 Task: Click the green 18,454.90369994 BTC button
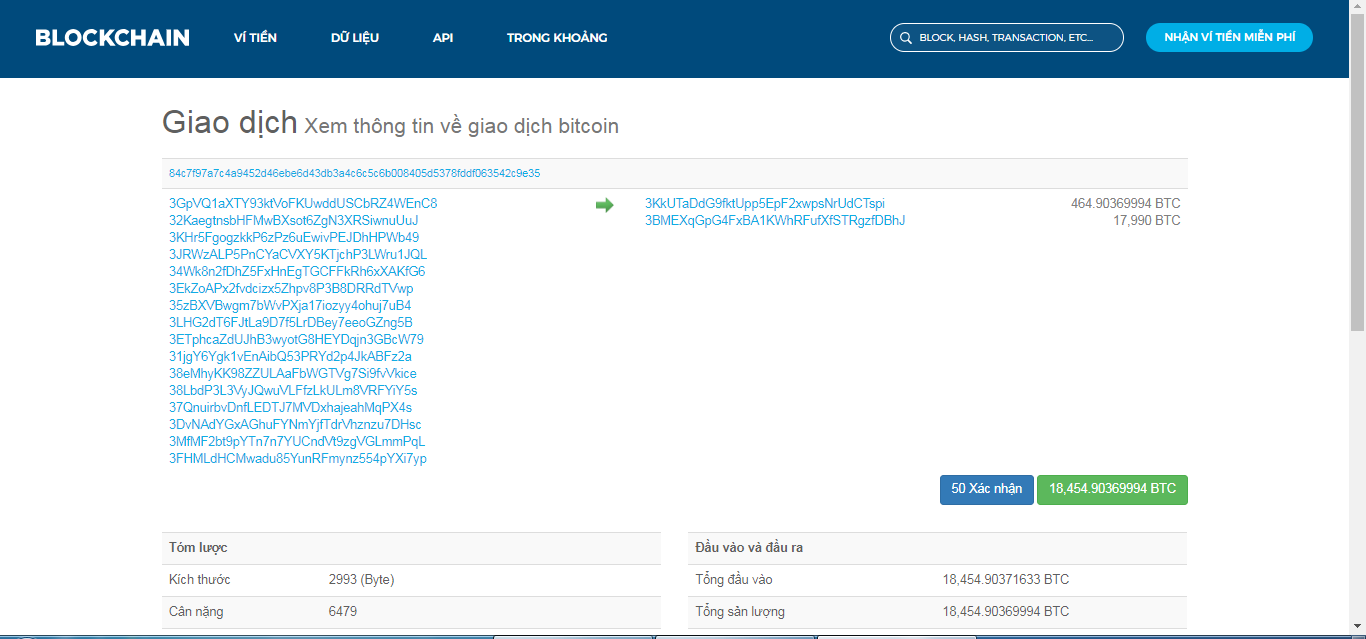(1112, 489)
